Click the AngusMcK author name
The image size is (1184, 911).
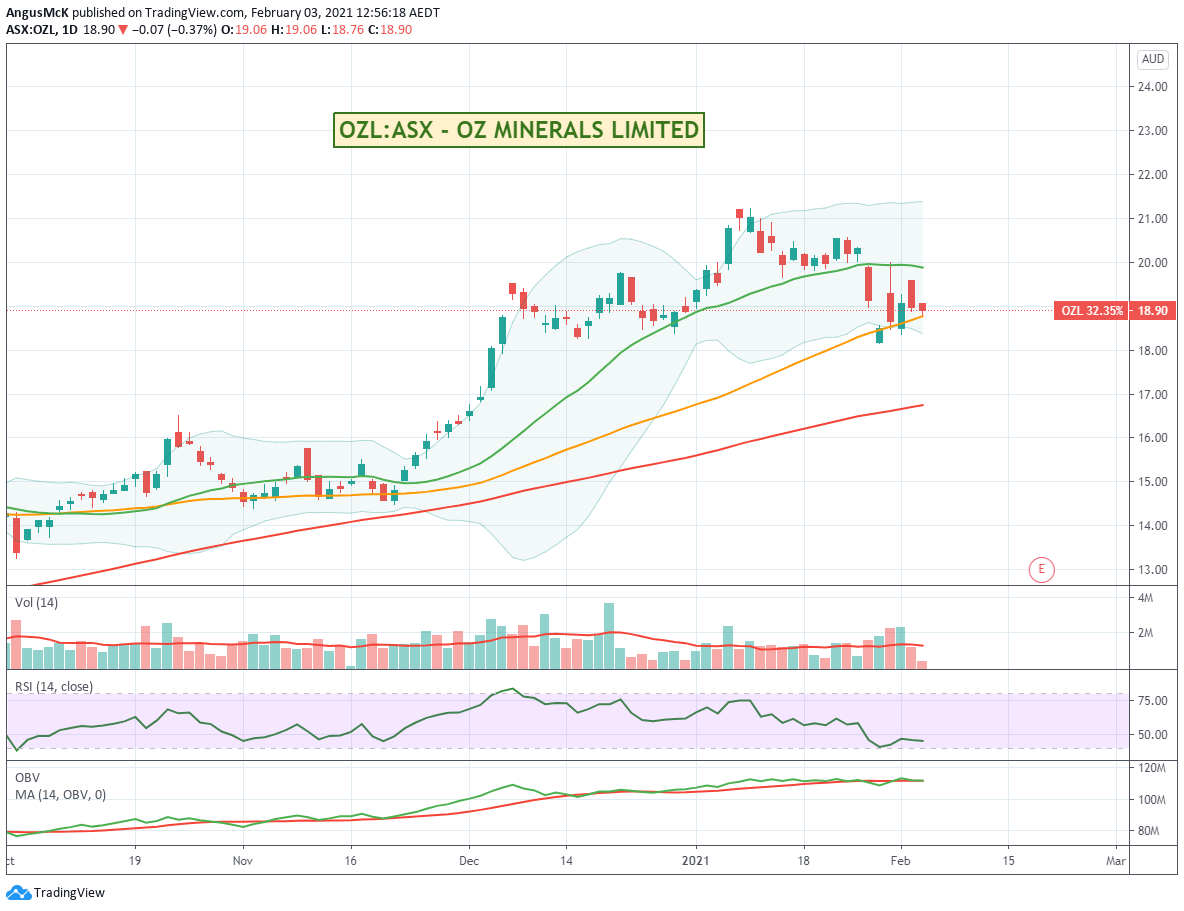point(38,13)
